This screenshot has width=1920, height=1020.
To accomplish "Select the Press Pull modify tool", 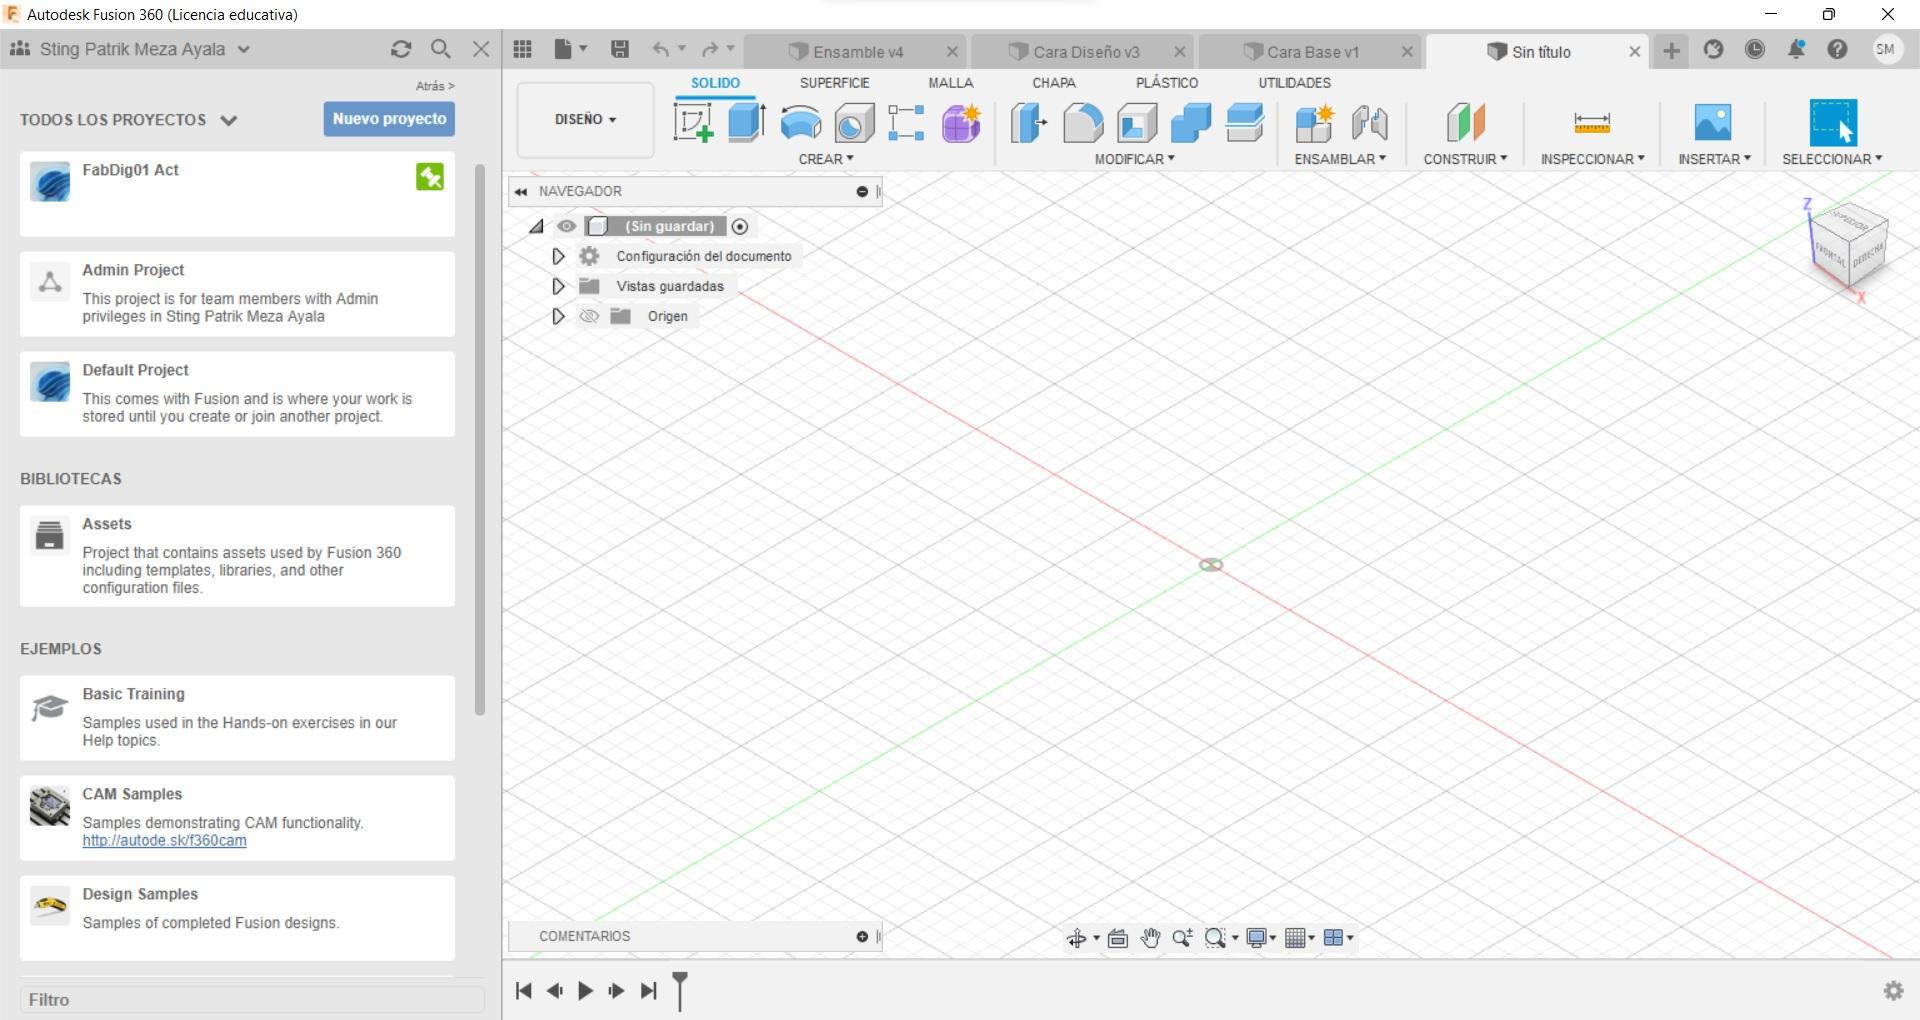I will [x=1029, y=123].
